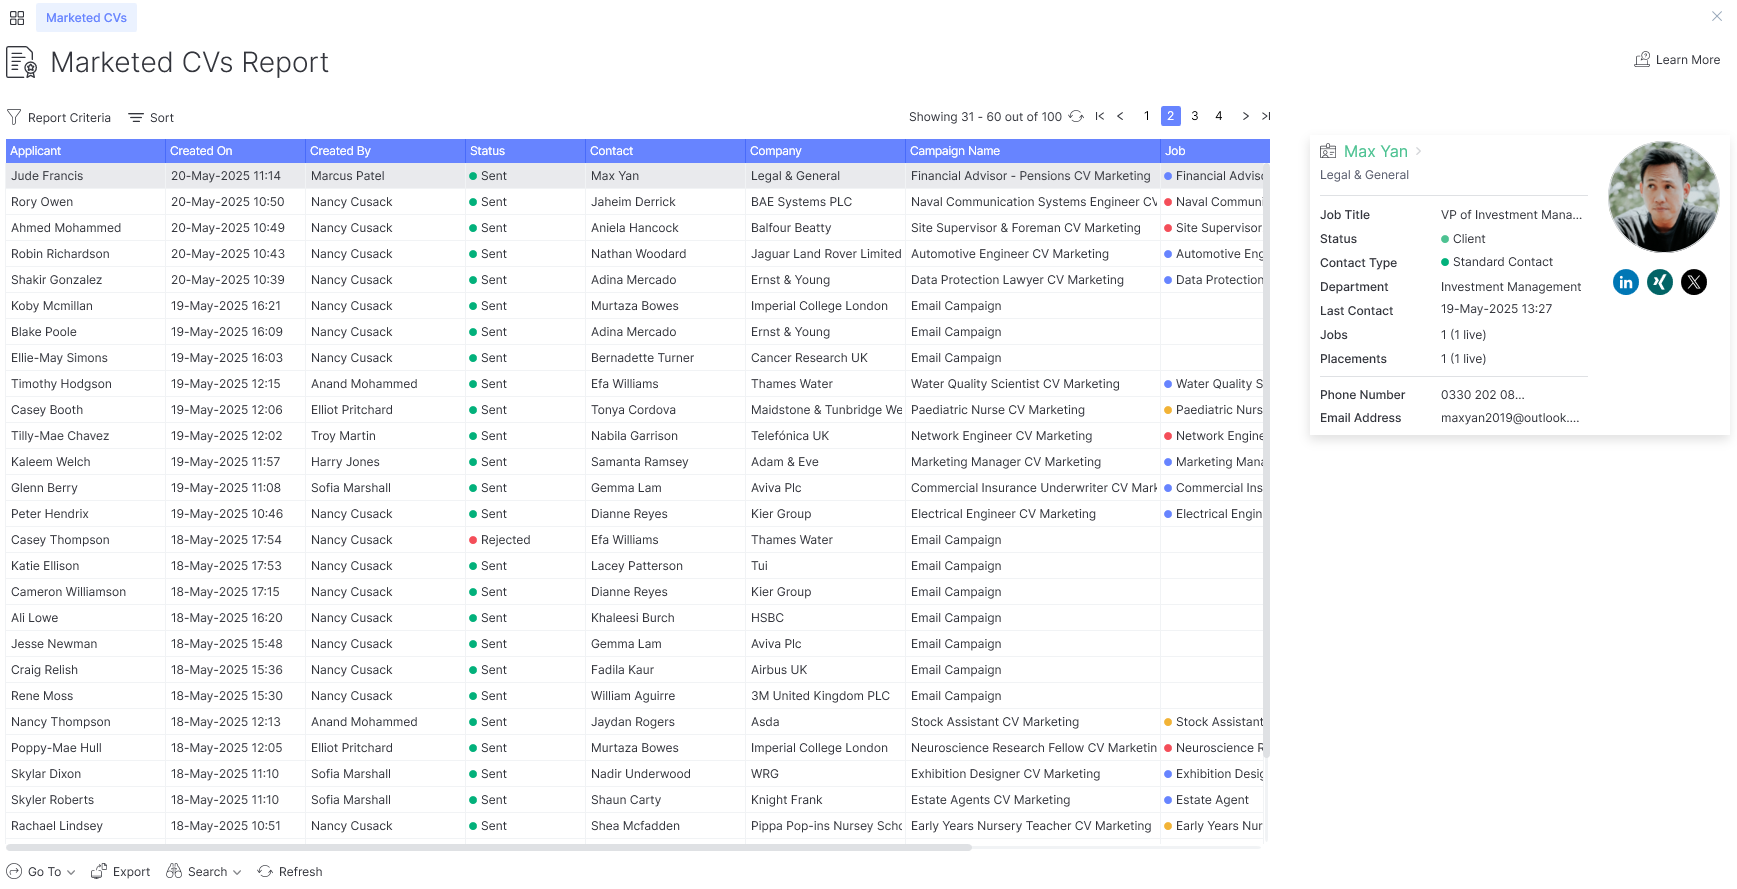Click company Knight Frank

(787, 800)
